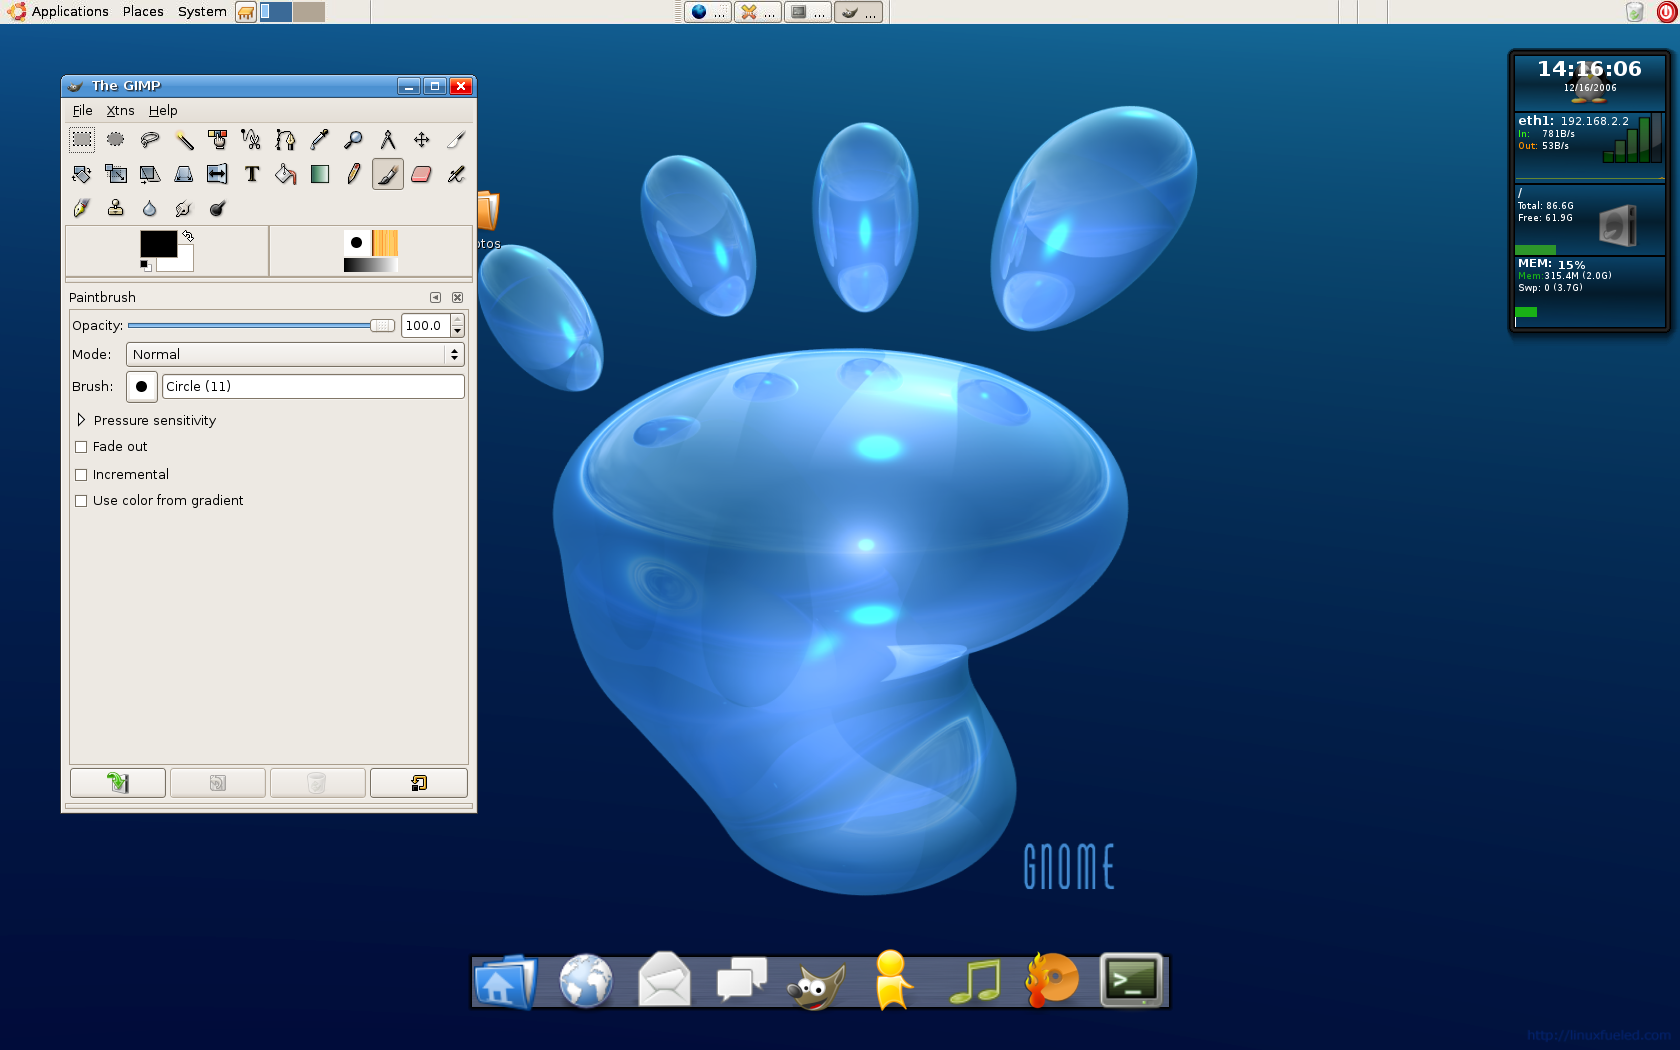The image size is (1680, 1050).
Task: Increase opacity with spinner up arrow
Action: coord(458,320)
